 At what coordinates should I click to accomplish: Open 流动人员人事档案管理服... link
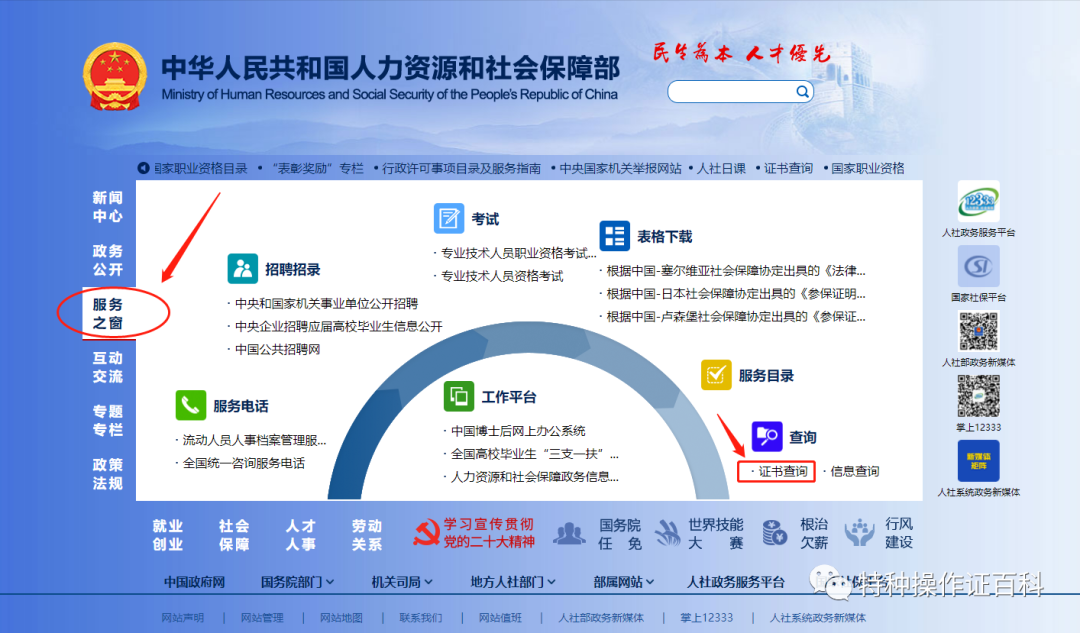(x=254, y=439)
